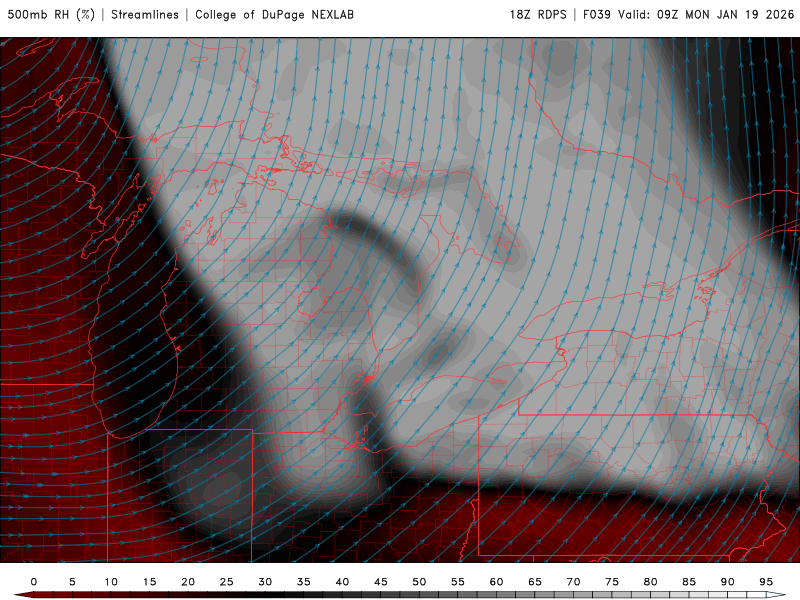Click the "Valid: 09Z MON JAN 19 2026" text

(706, 14)
